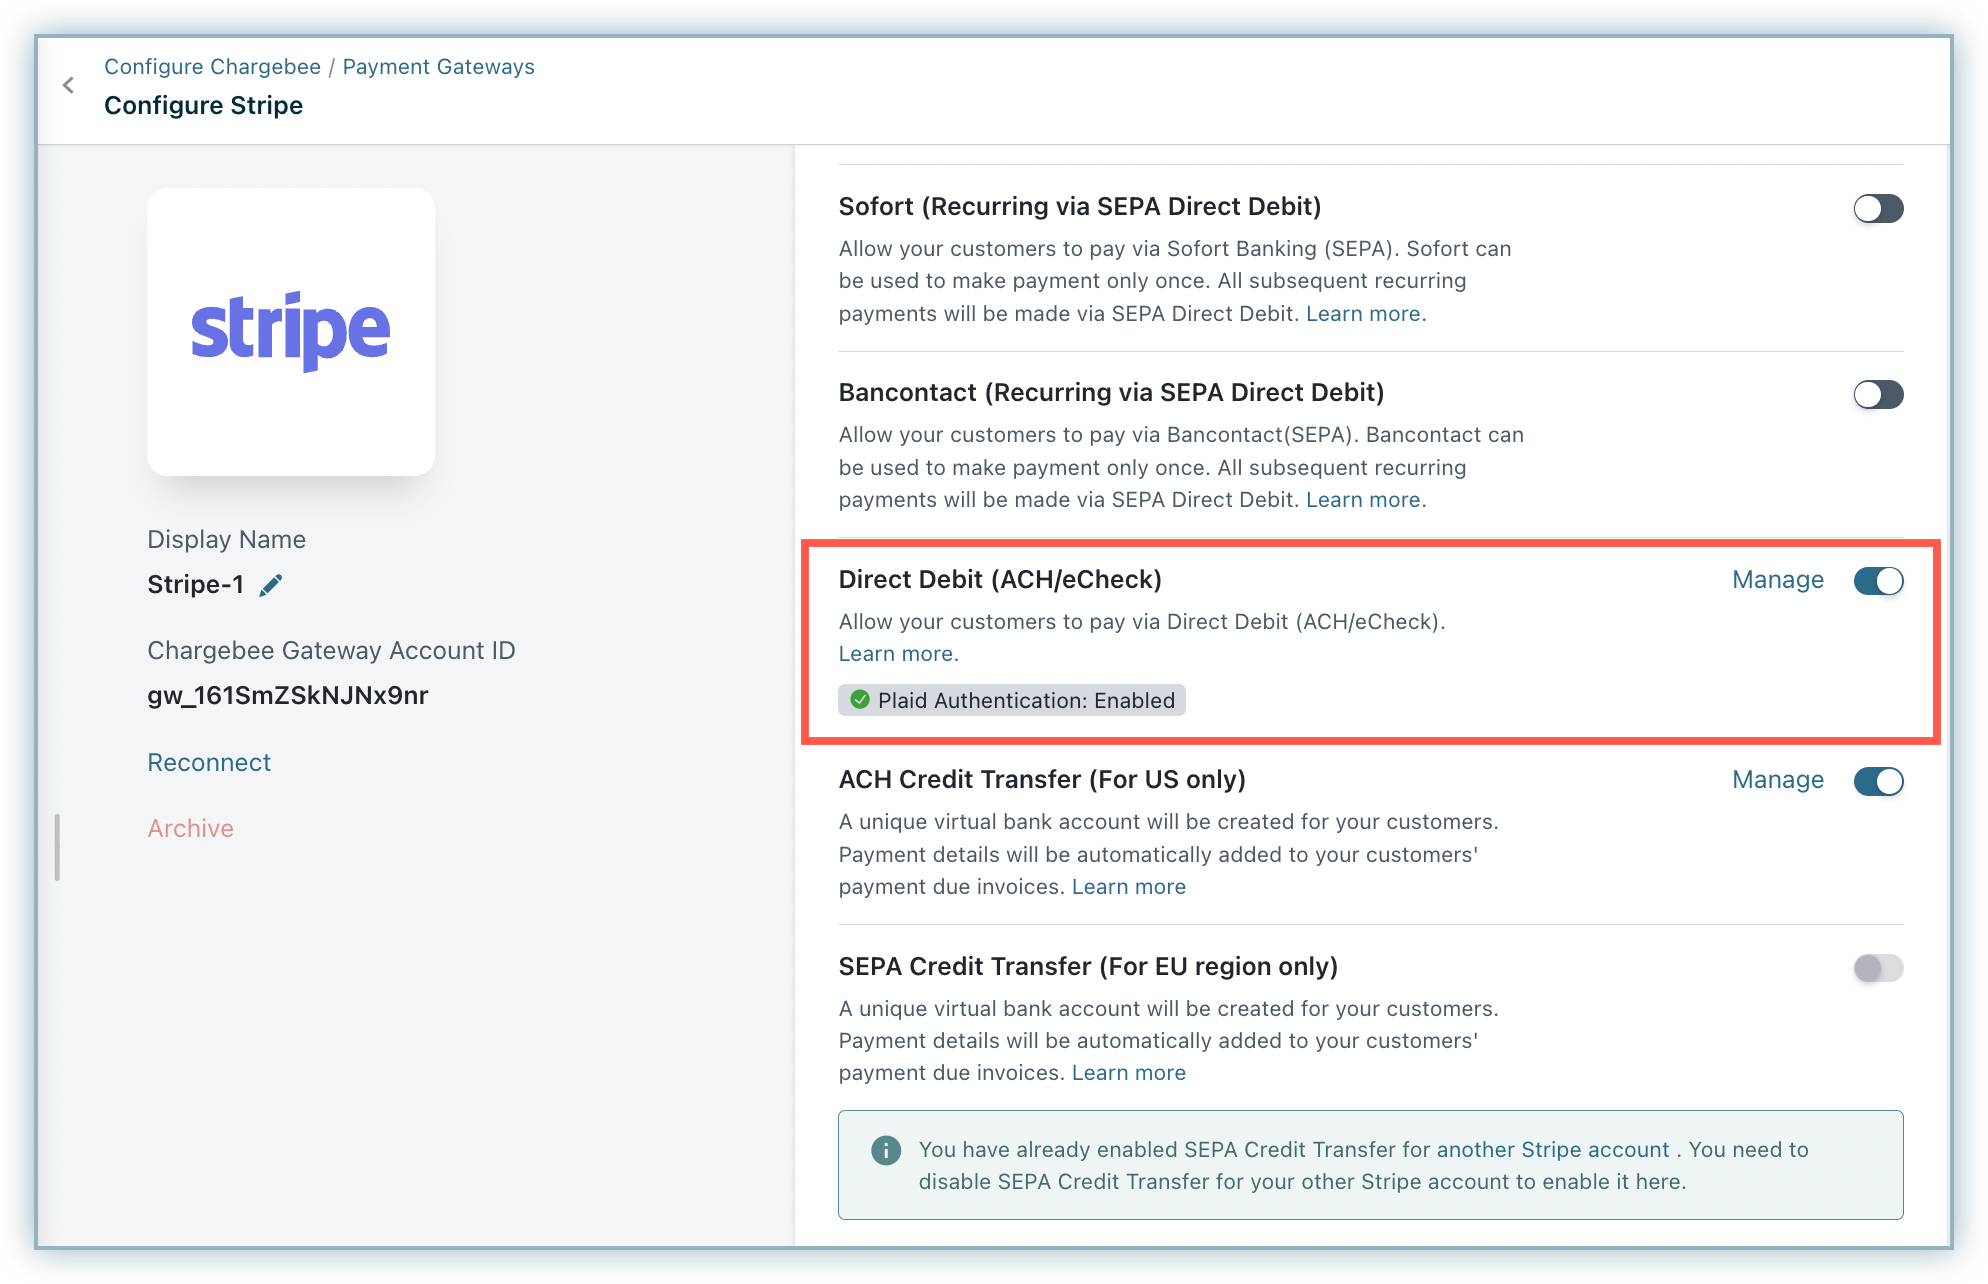Open Manage for Direct Debit (ACH/eCheck)
This screenshot has height=1284, width=1988.
click(1777, 580)
